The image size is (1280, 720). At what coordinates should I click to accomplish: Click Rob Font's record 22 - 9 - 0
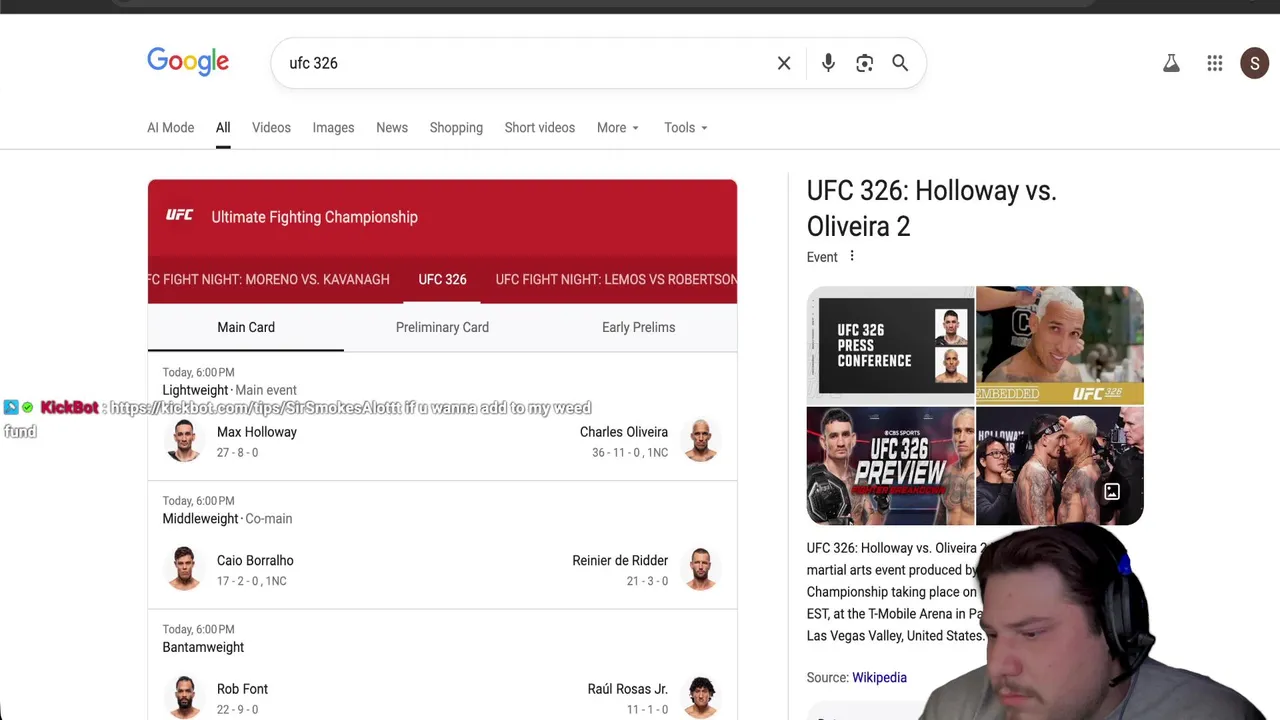237,709
